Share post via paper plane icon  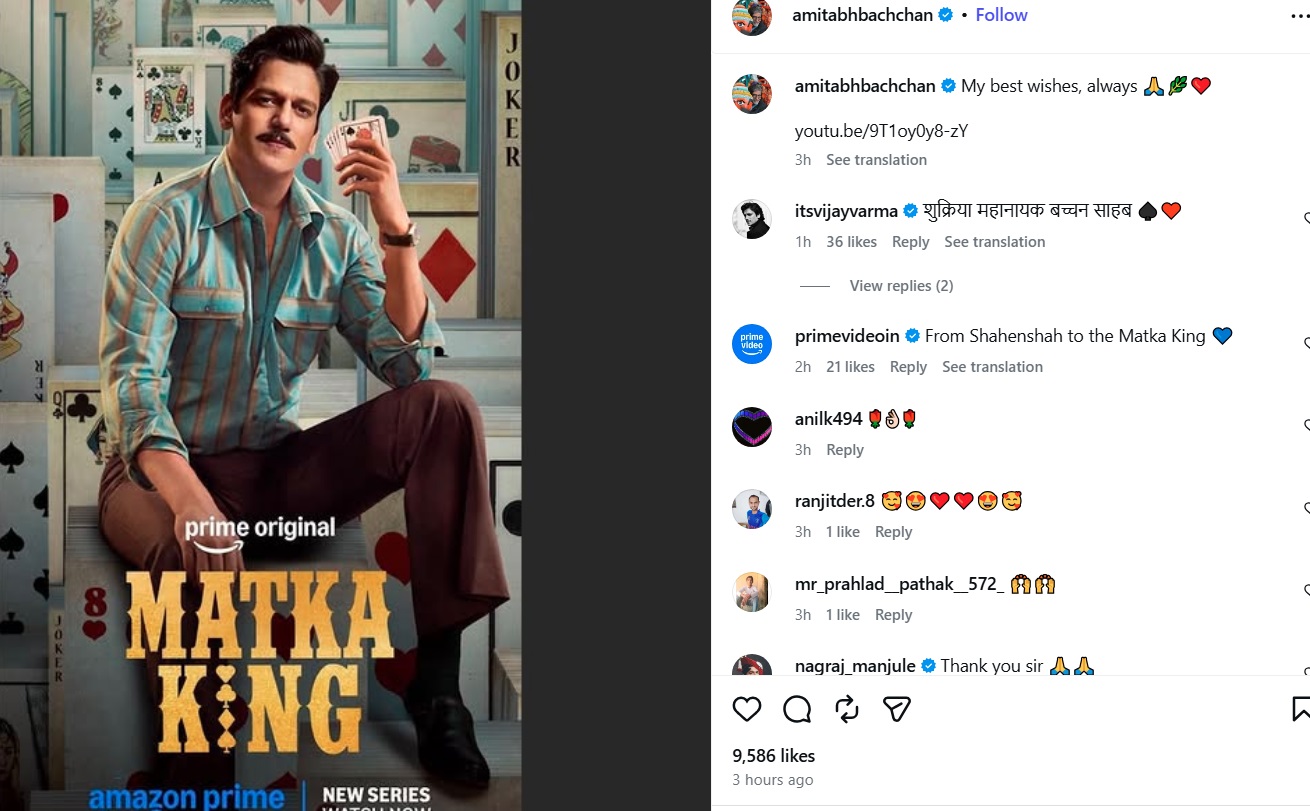(896, 709)
